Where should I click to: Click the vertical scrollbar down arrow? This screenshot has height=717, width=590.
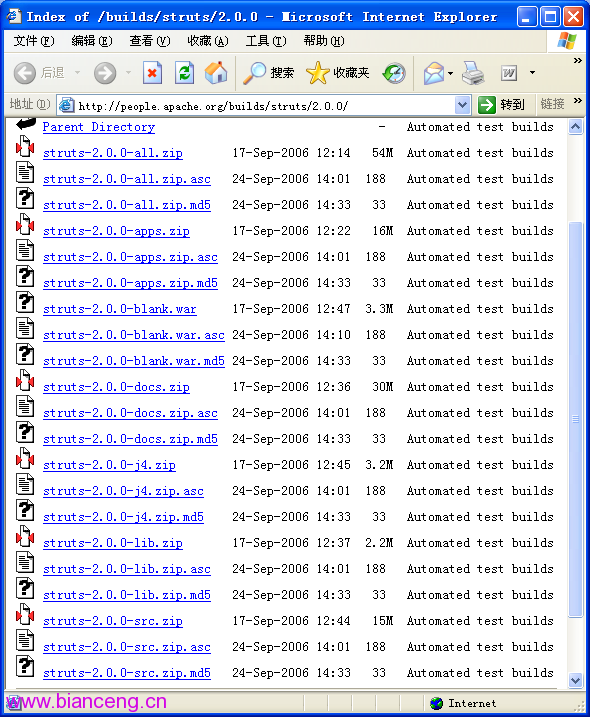pos(575,680)
